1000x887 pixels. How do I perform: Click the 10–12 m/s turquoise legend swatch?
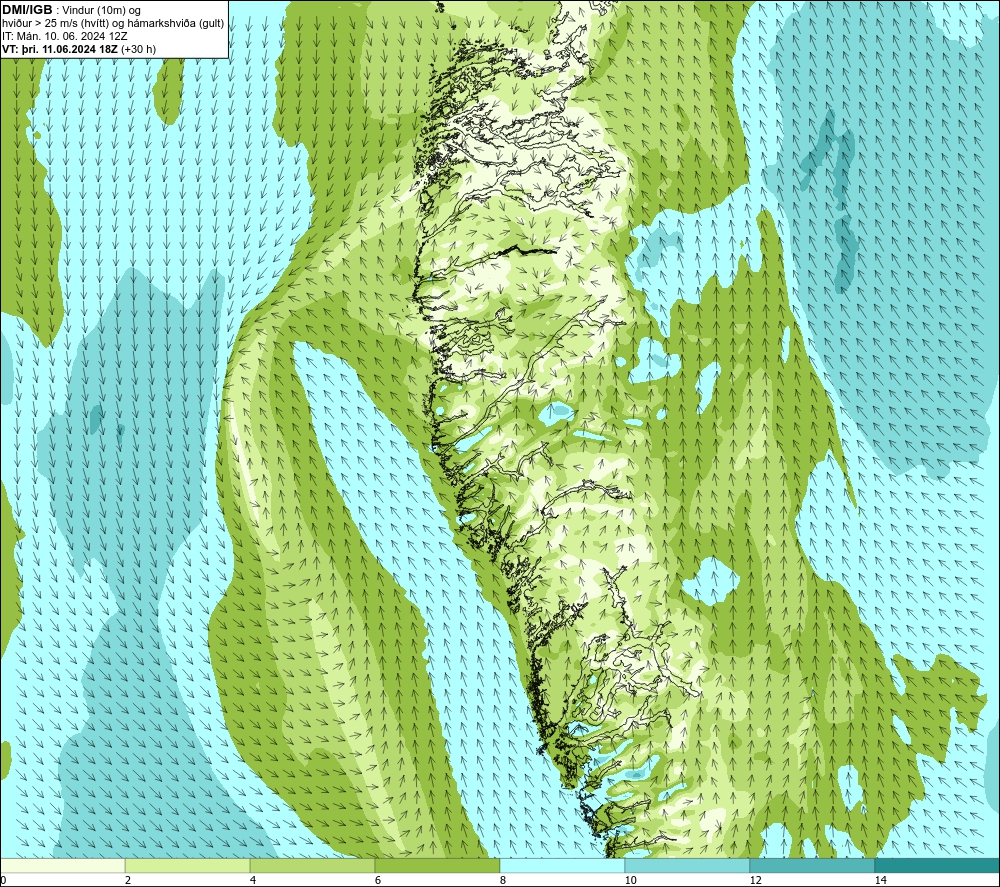[x=687, y=865]
